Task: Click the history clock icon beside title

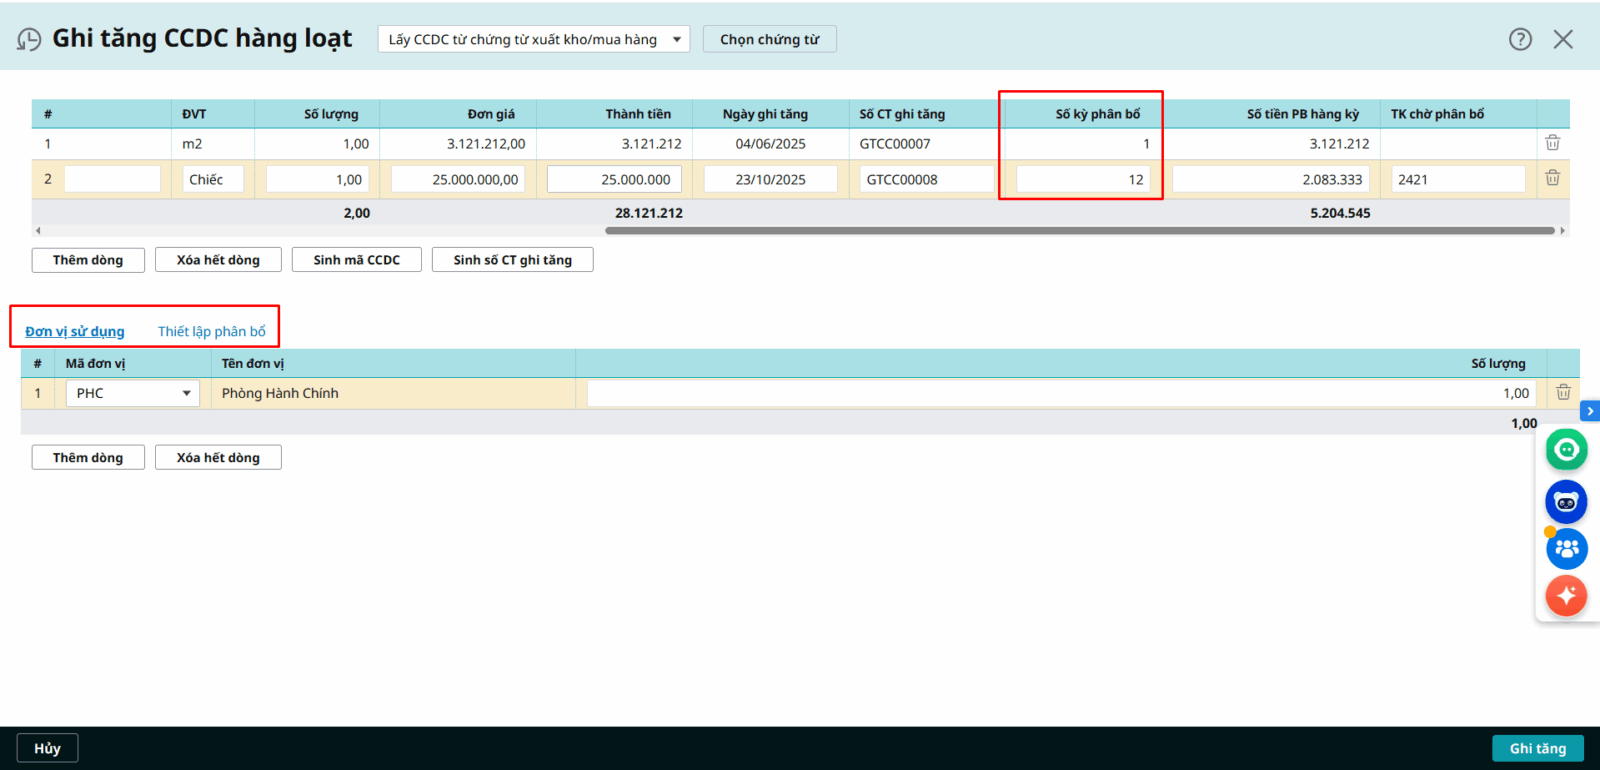Action: (x=29, y=39)
